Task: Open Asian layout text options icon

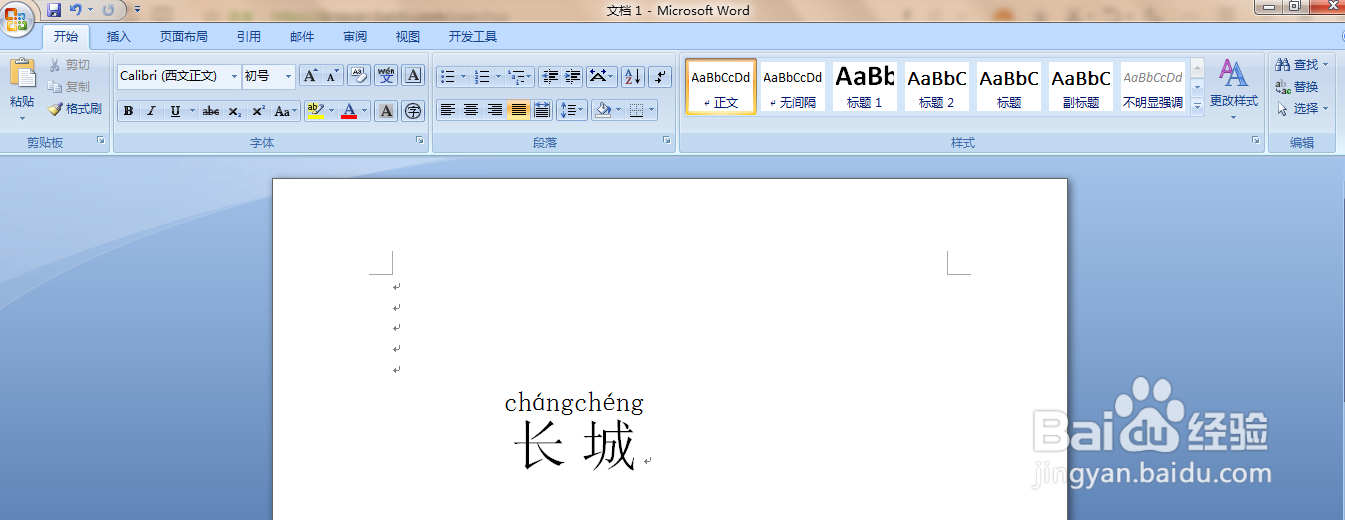Action: [602, 76]
